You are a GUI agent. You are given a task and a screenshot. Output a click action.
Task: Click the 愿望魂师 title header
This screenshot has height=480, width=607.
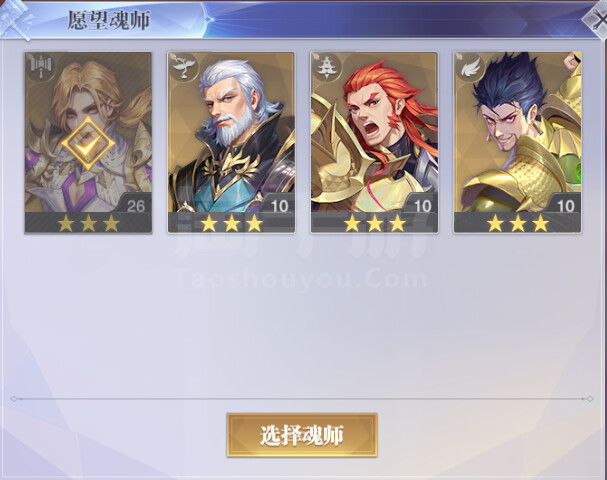click(x=109, y=21)
